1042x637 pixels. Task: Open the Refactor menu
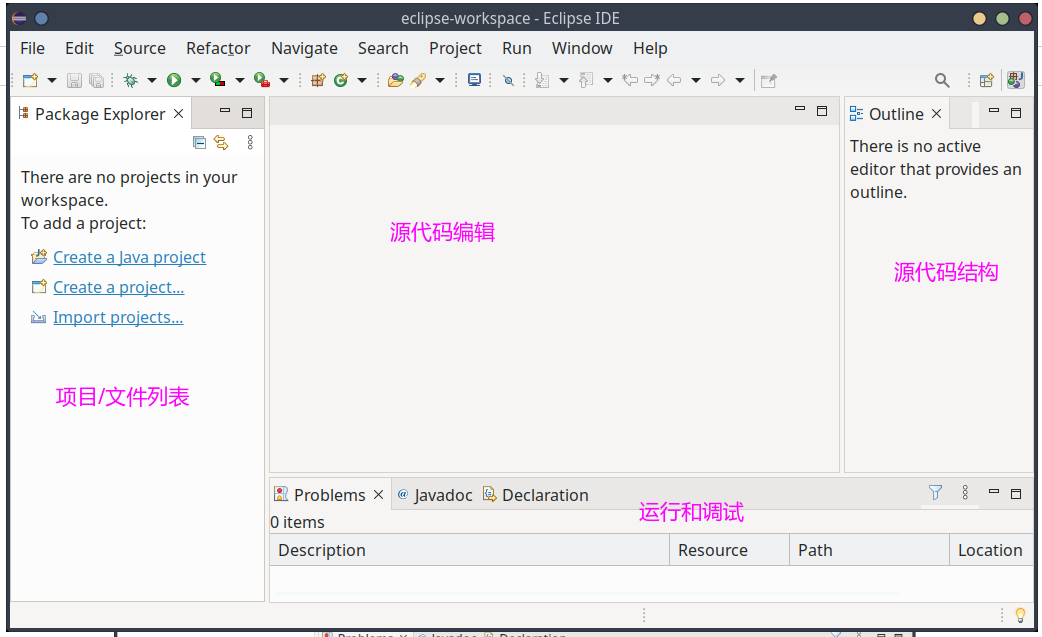tap(218, 48)
